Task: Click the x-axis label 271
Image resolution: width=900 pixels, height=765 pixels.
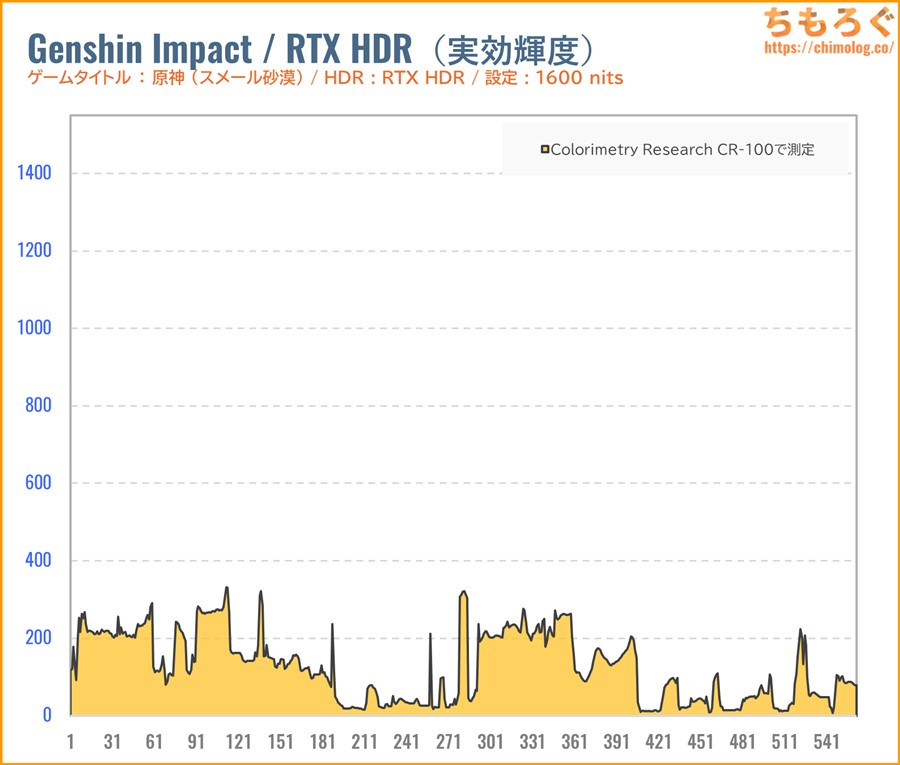Action: 448,741
